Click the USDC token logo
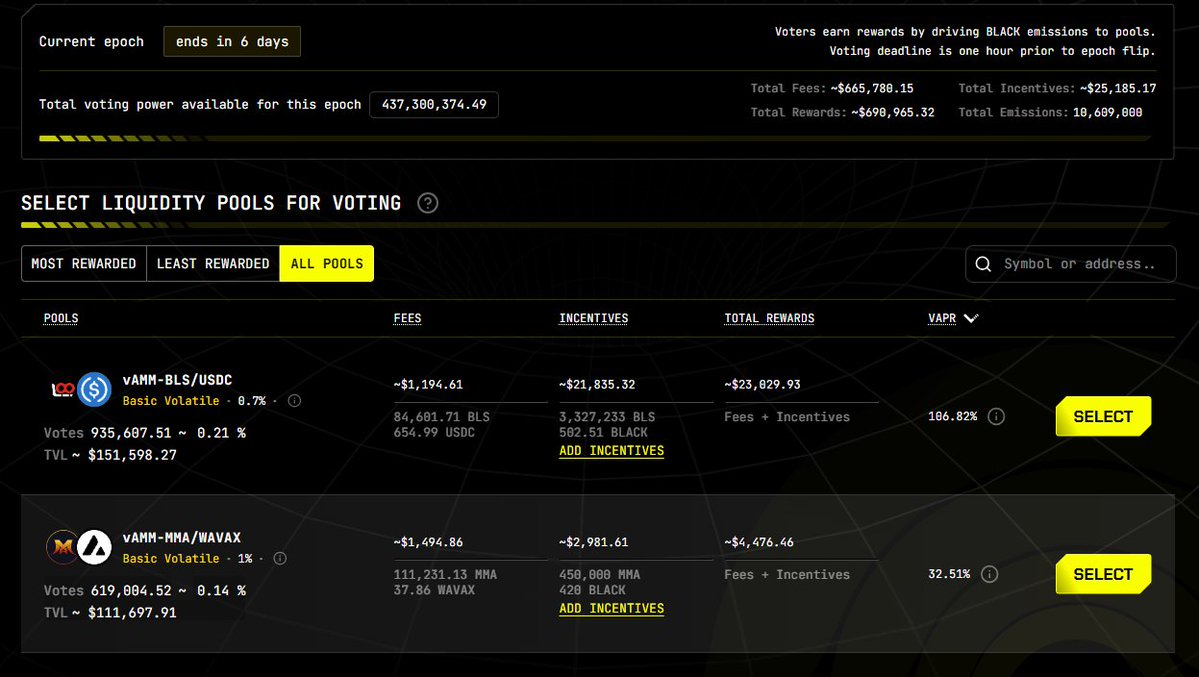The width and height of the screenshot is (1199, 677). point(94,389)
